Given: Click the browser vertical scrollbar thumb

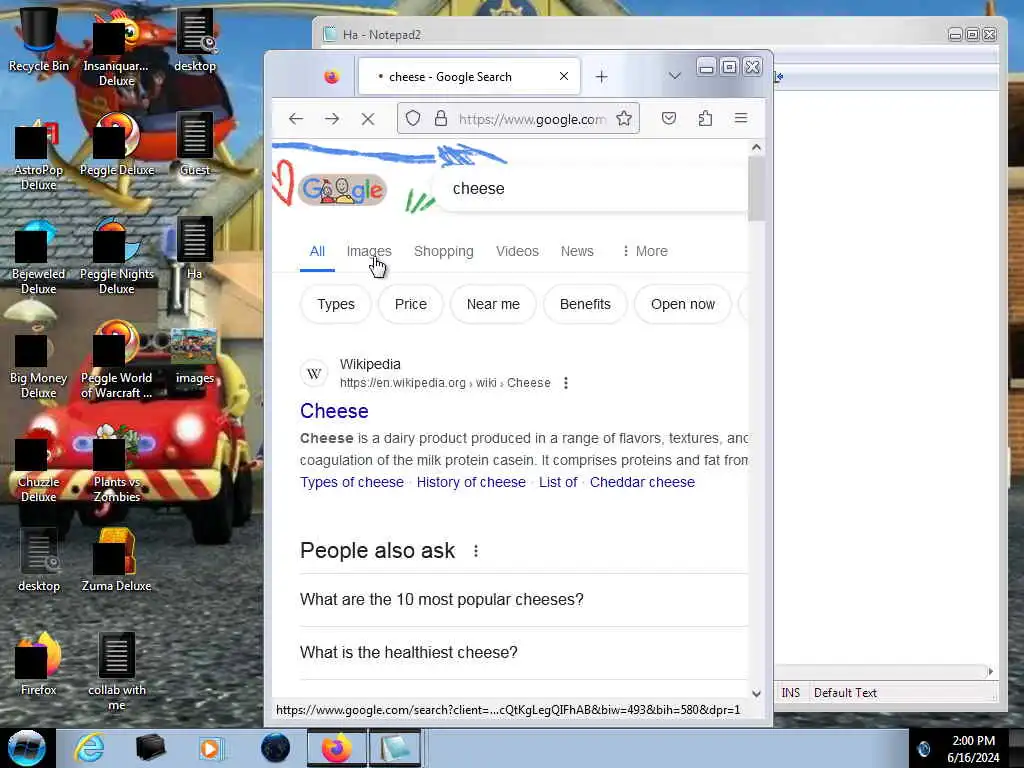Looking at the screenshot, I should click(756, 189).
